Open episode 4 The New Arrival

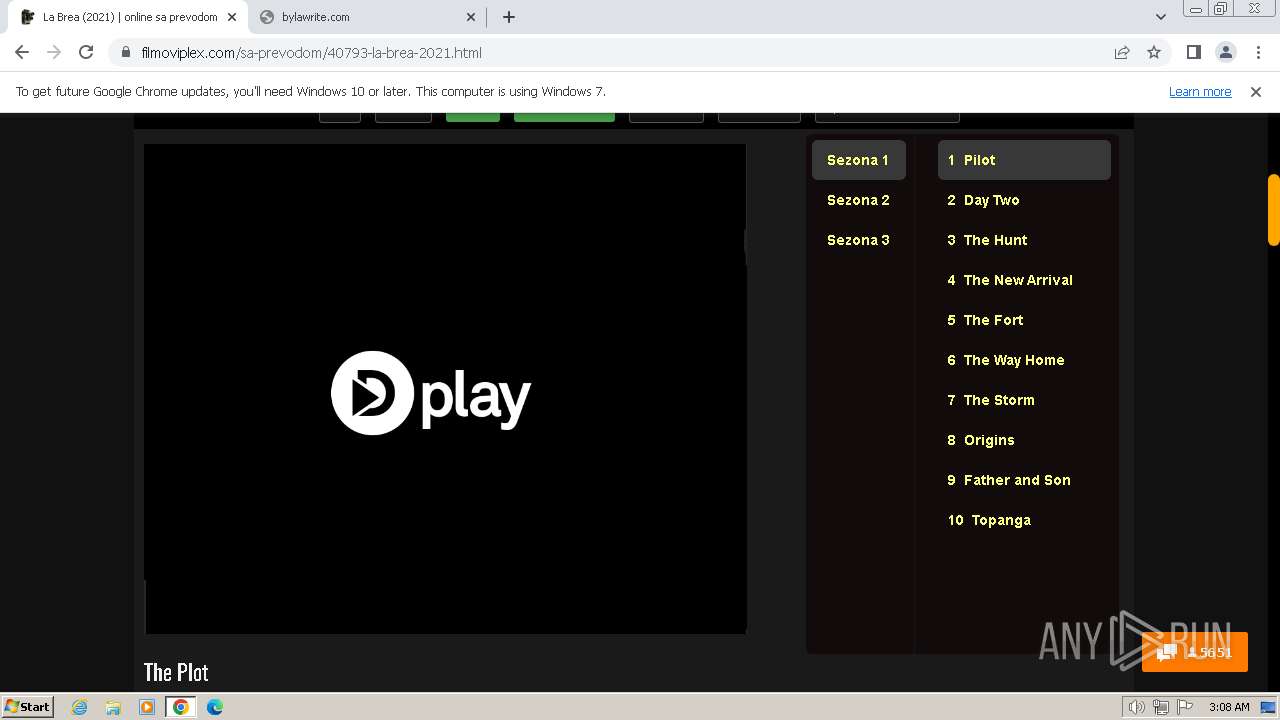click(x=1024, y=280)
